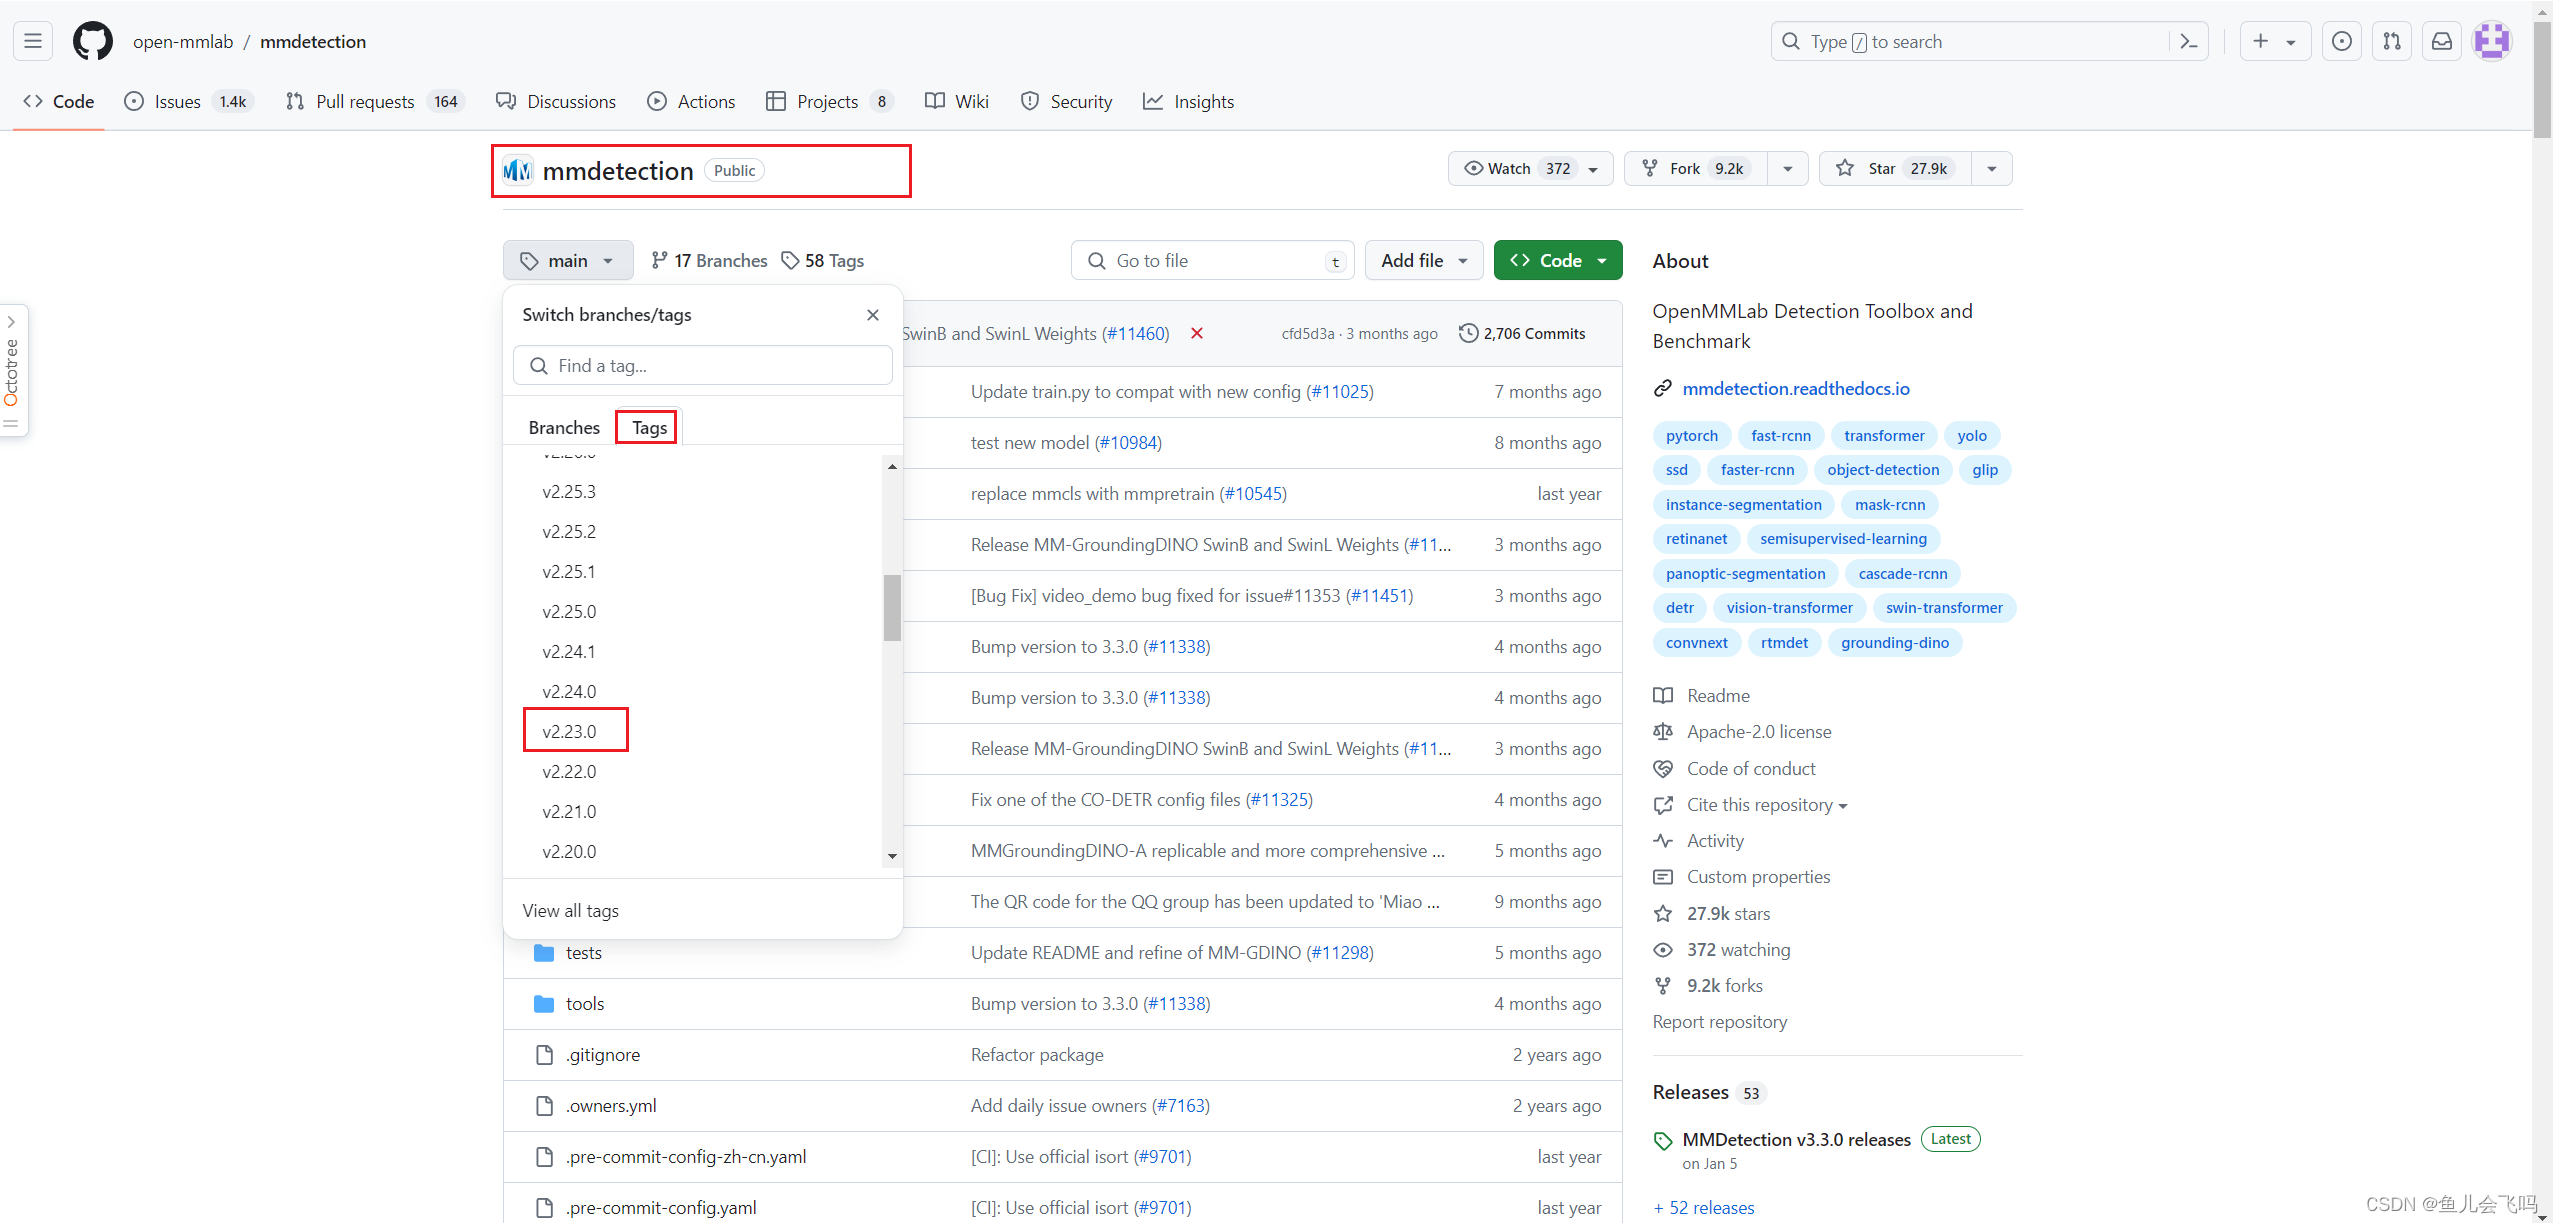The image size is (2553, 1223).
Task: Expand the Fork options dropdown arrow
Action: click(x=1787, y=168)
